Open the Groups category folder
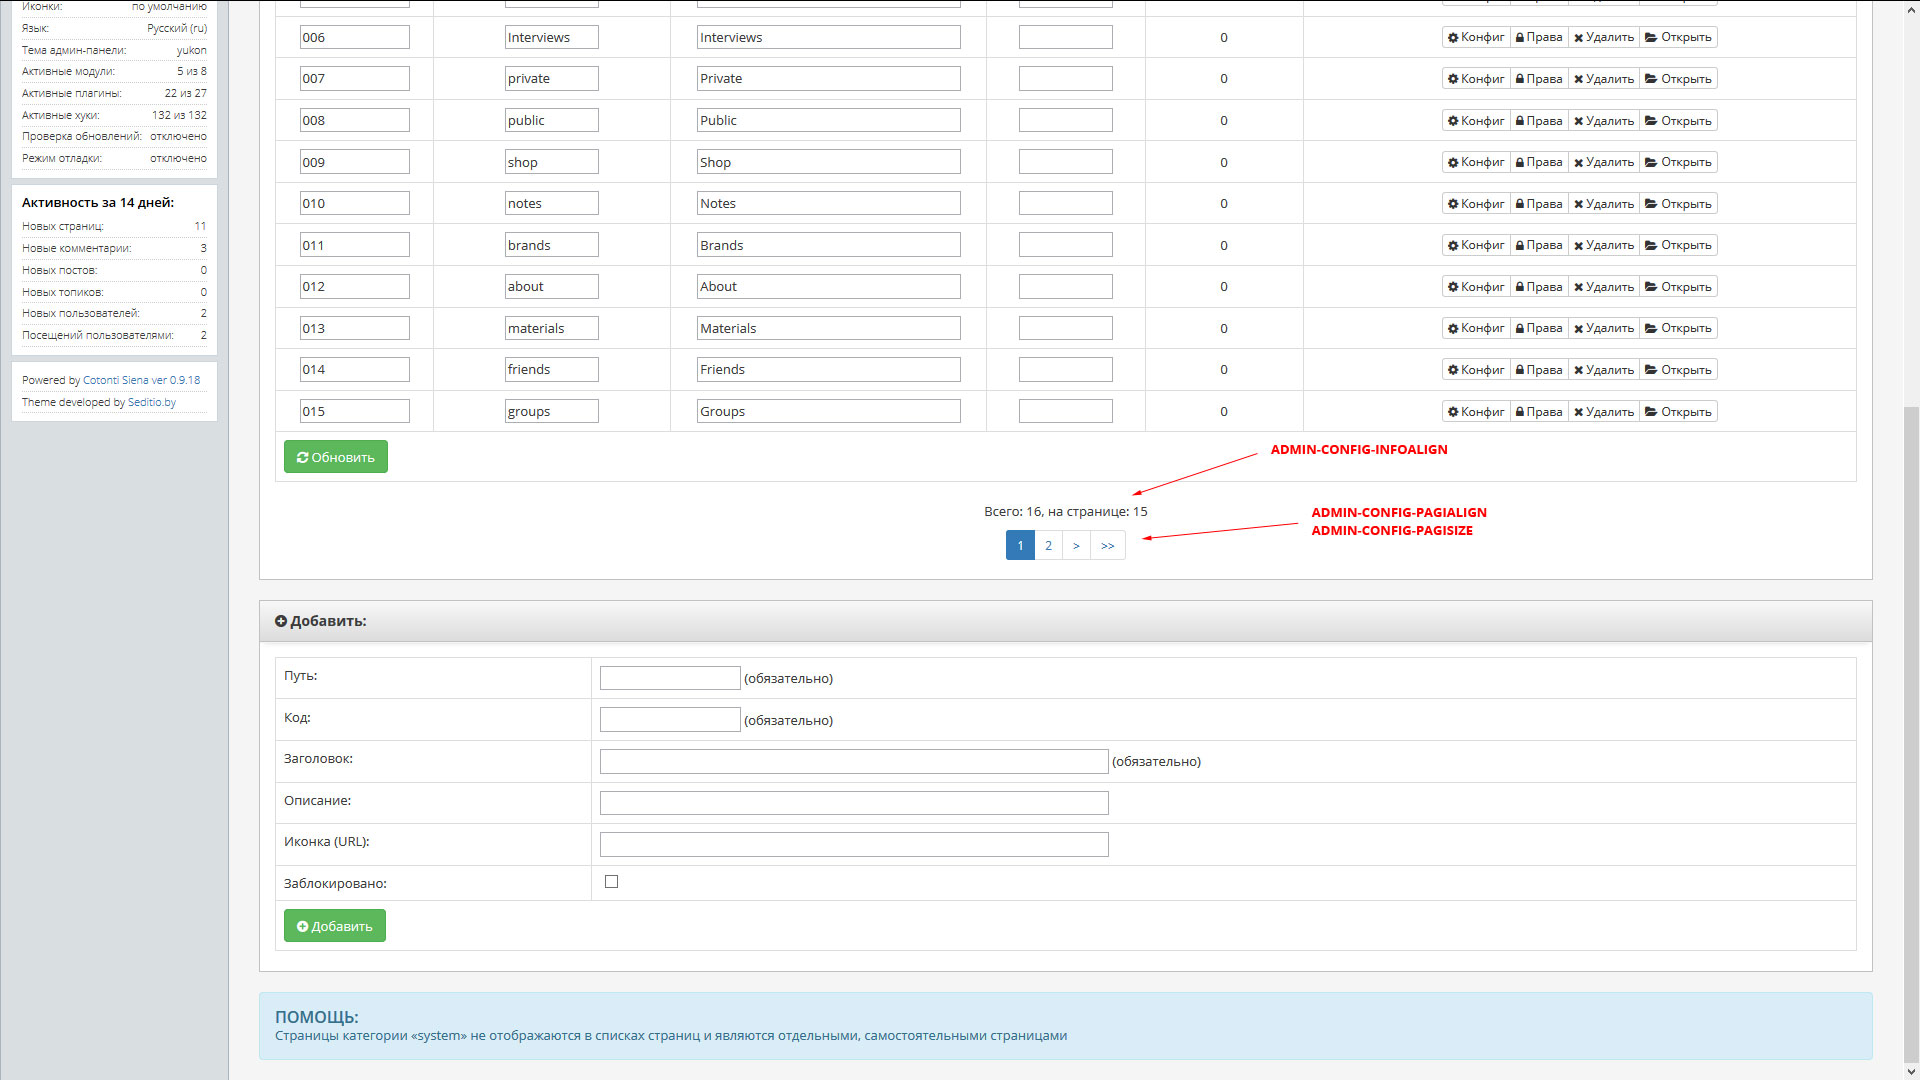The height and width of the screenshot is (1080, 1920). click(x=1678, y=412)
